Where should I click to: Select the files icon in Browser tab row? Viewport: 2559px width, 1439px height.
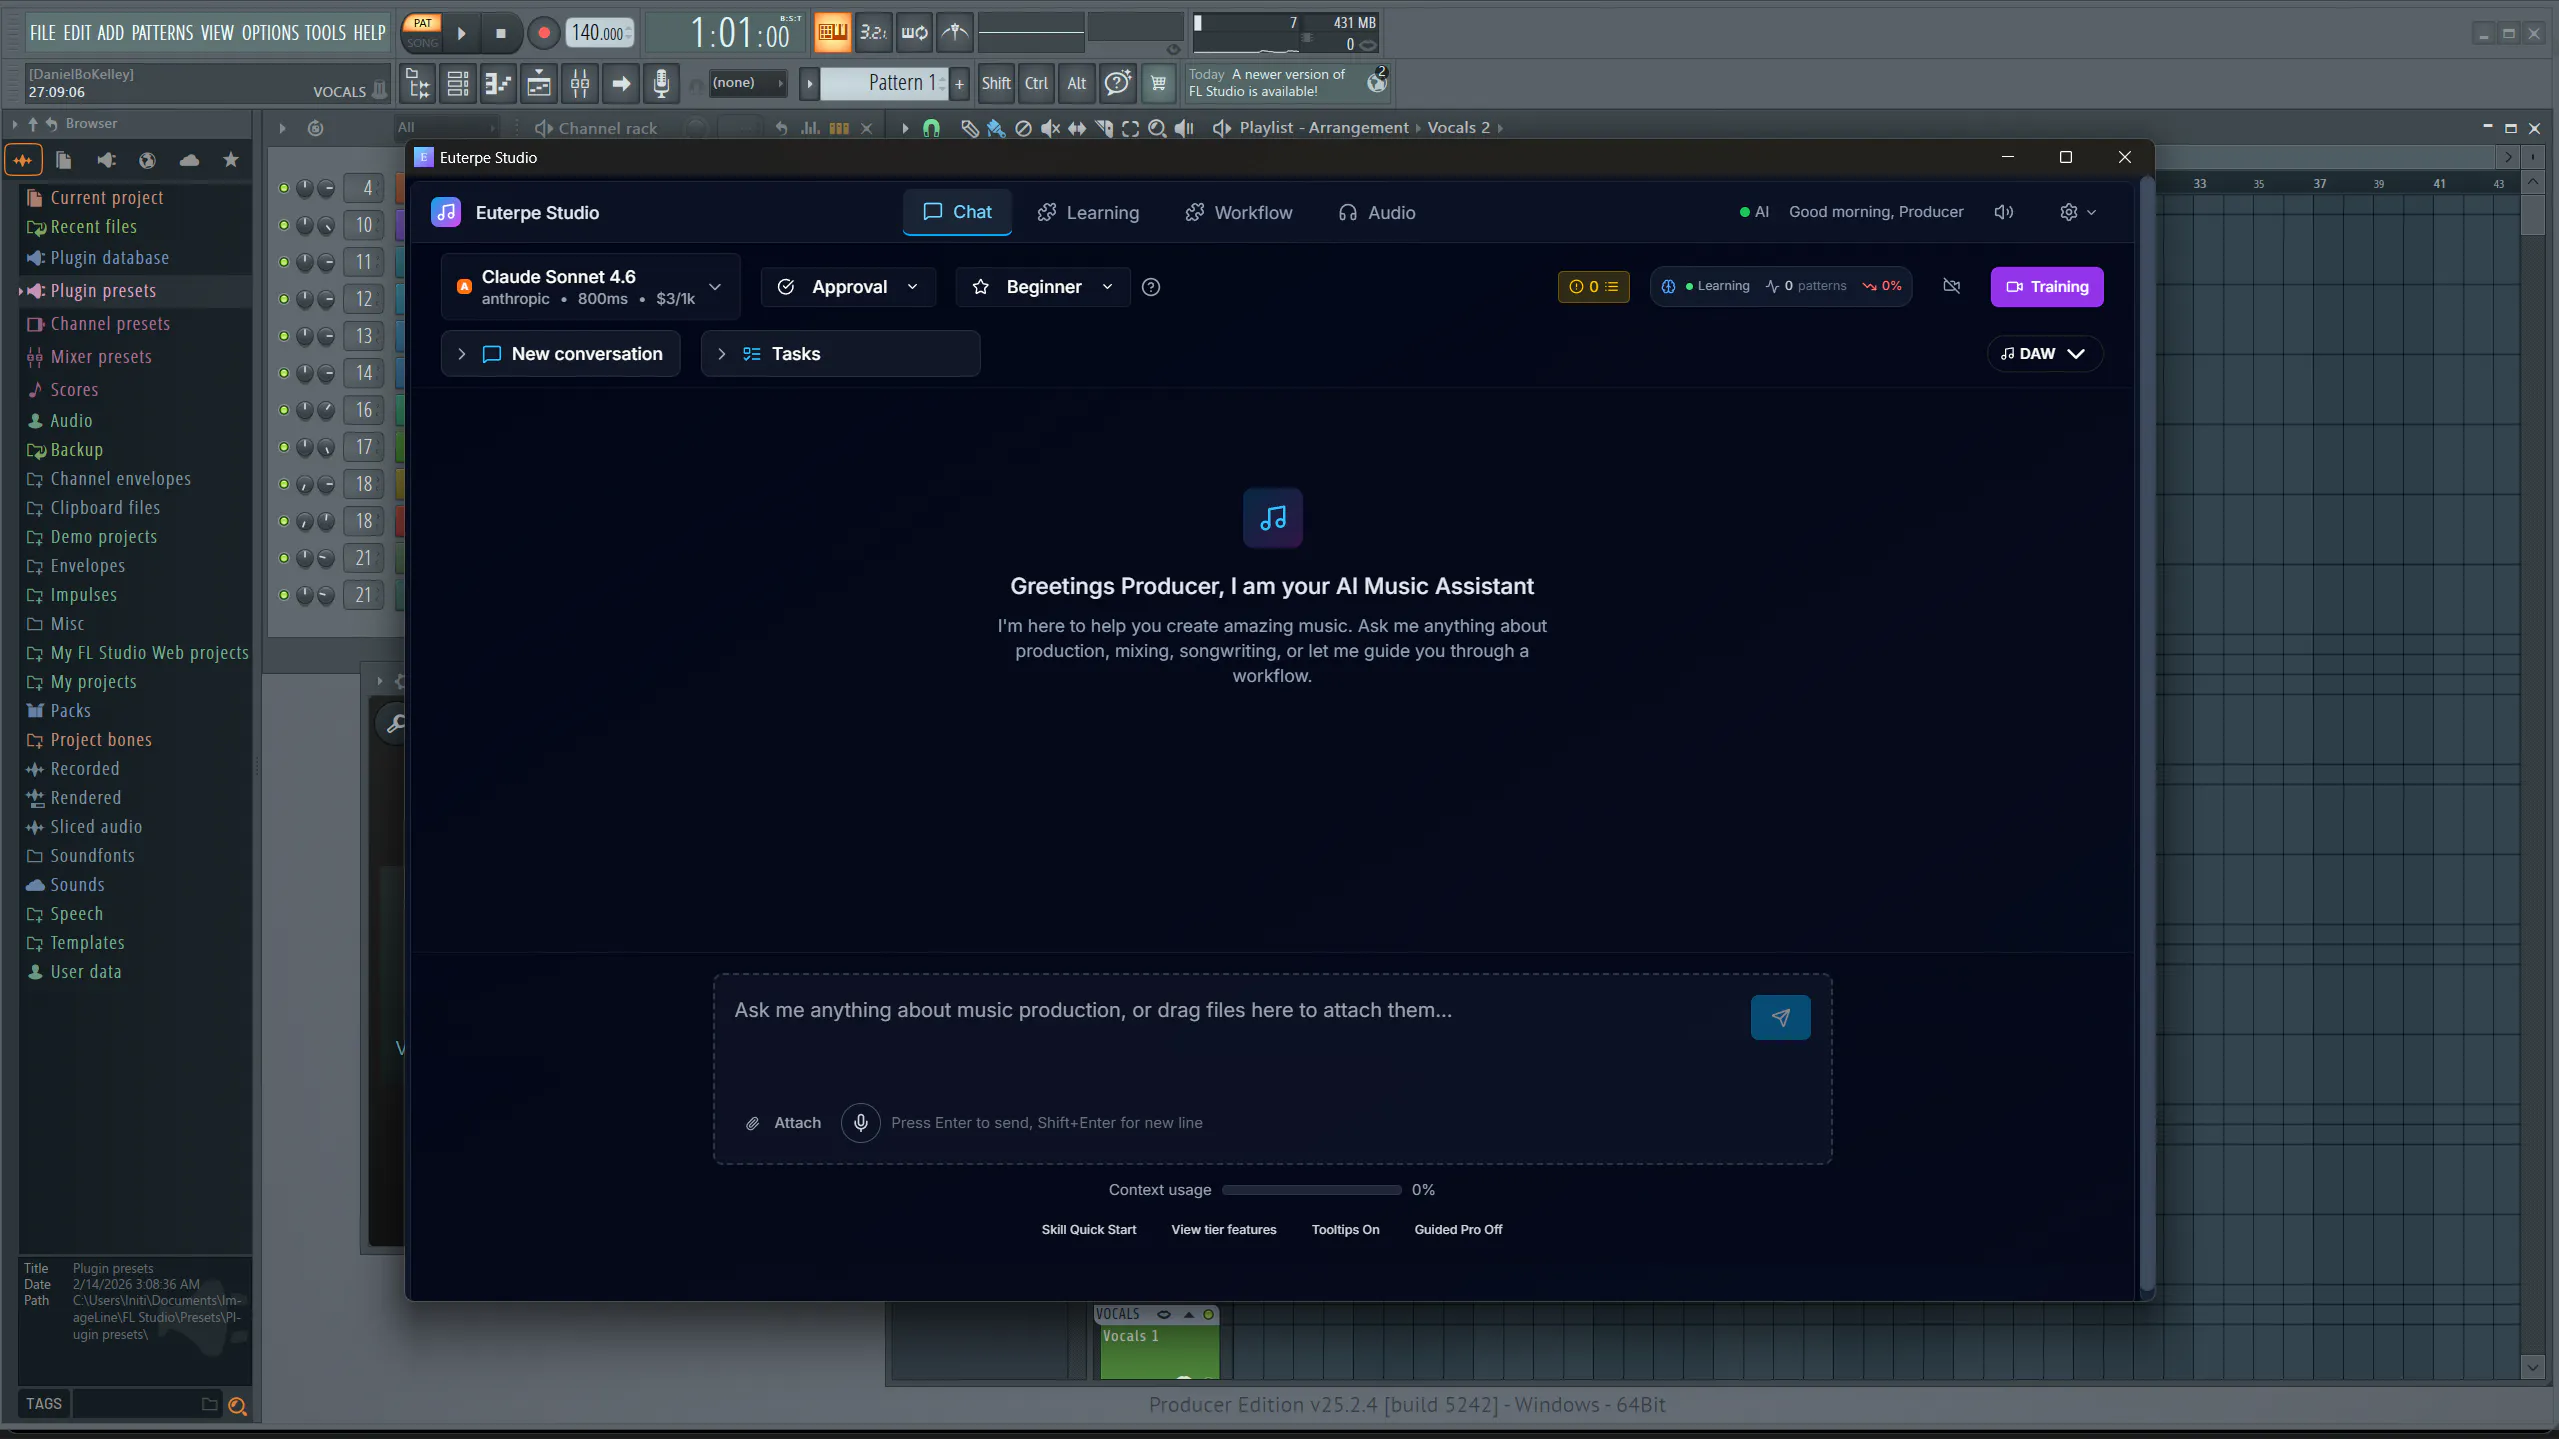(64, 160)
